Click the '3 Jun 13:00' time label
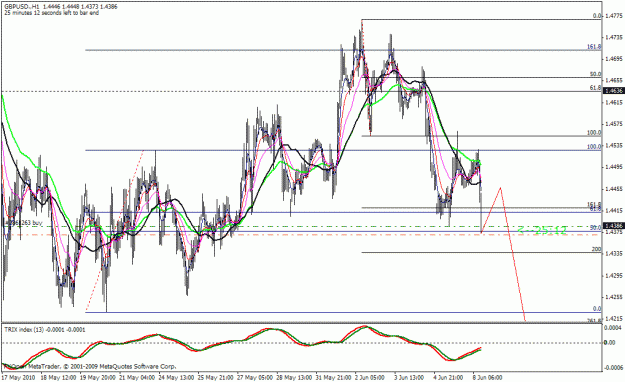 coord(409,377)
